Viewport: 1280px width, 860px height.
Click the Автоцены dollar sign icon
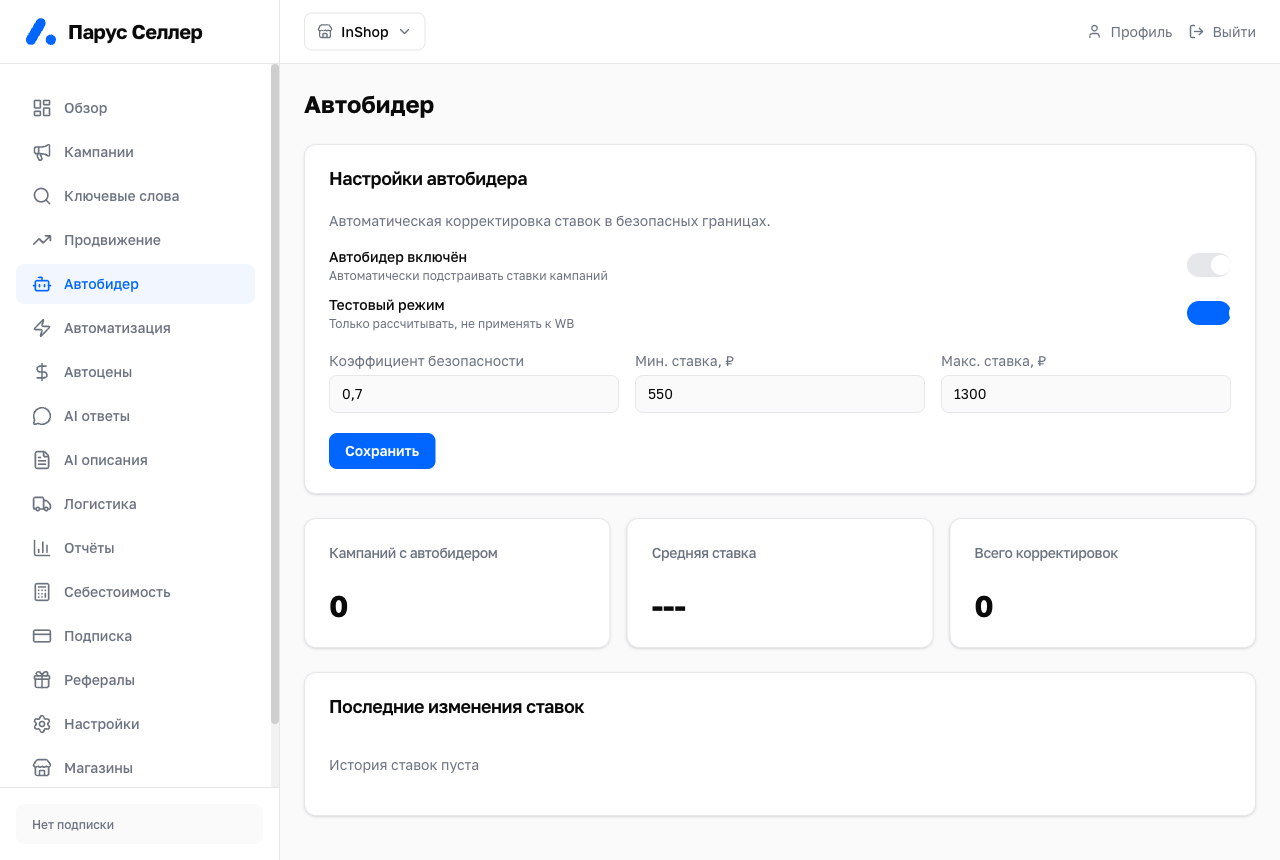[x=42, y=372]
